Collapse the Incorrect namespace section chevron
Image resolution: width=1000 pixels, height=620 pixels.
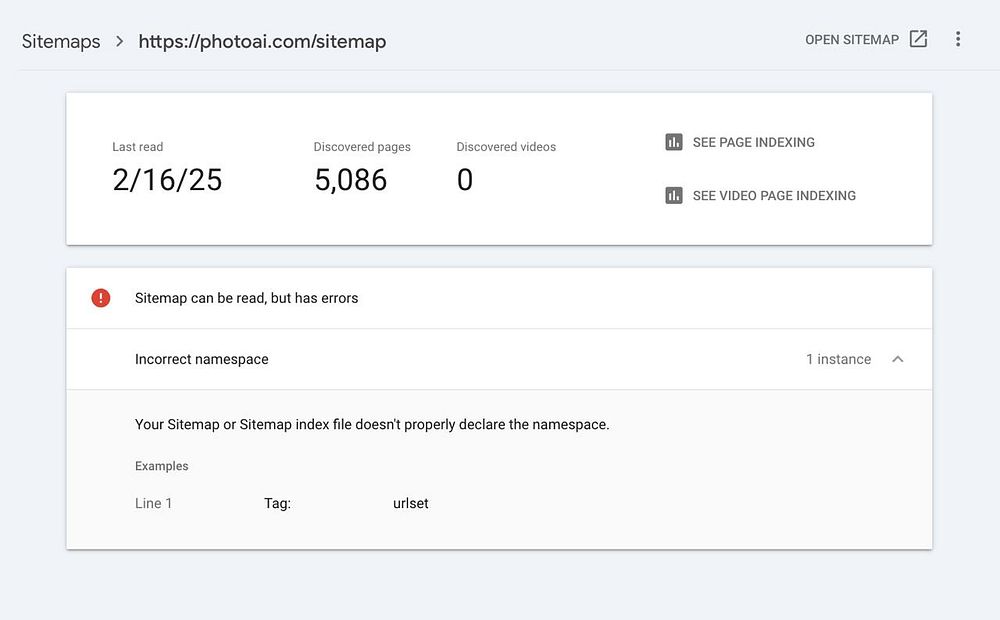tap(897, 359)
